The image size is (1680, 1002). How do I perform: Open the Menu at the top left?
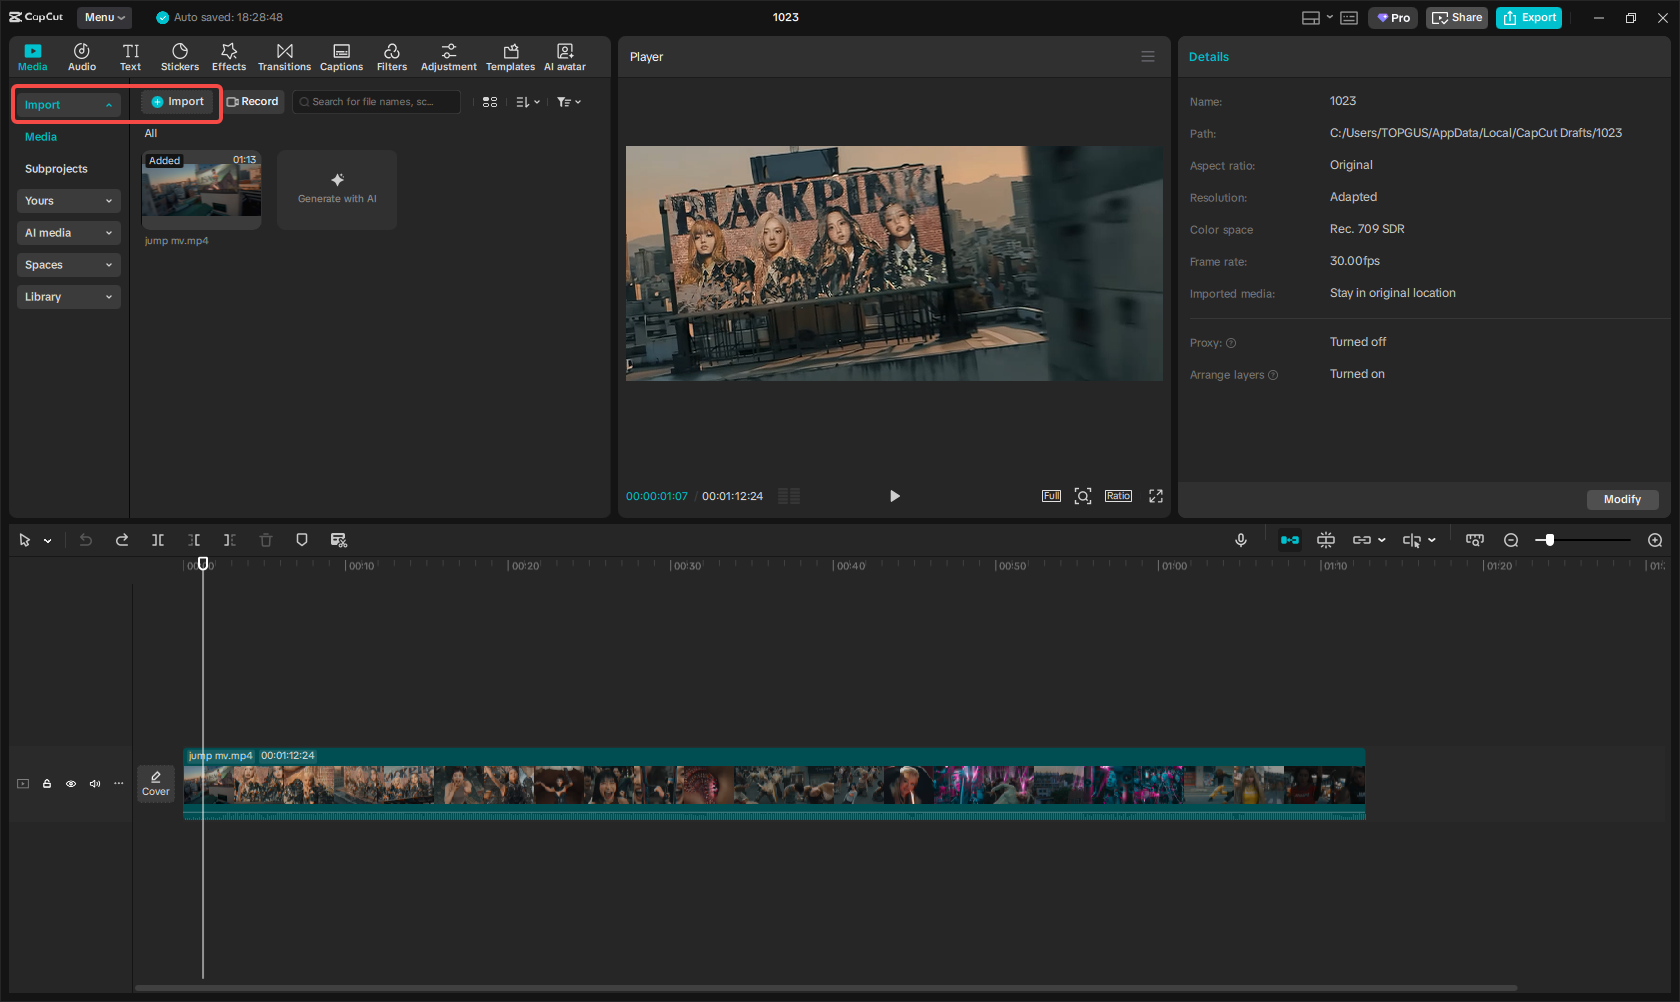(x=103, y=17)
